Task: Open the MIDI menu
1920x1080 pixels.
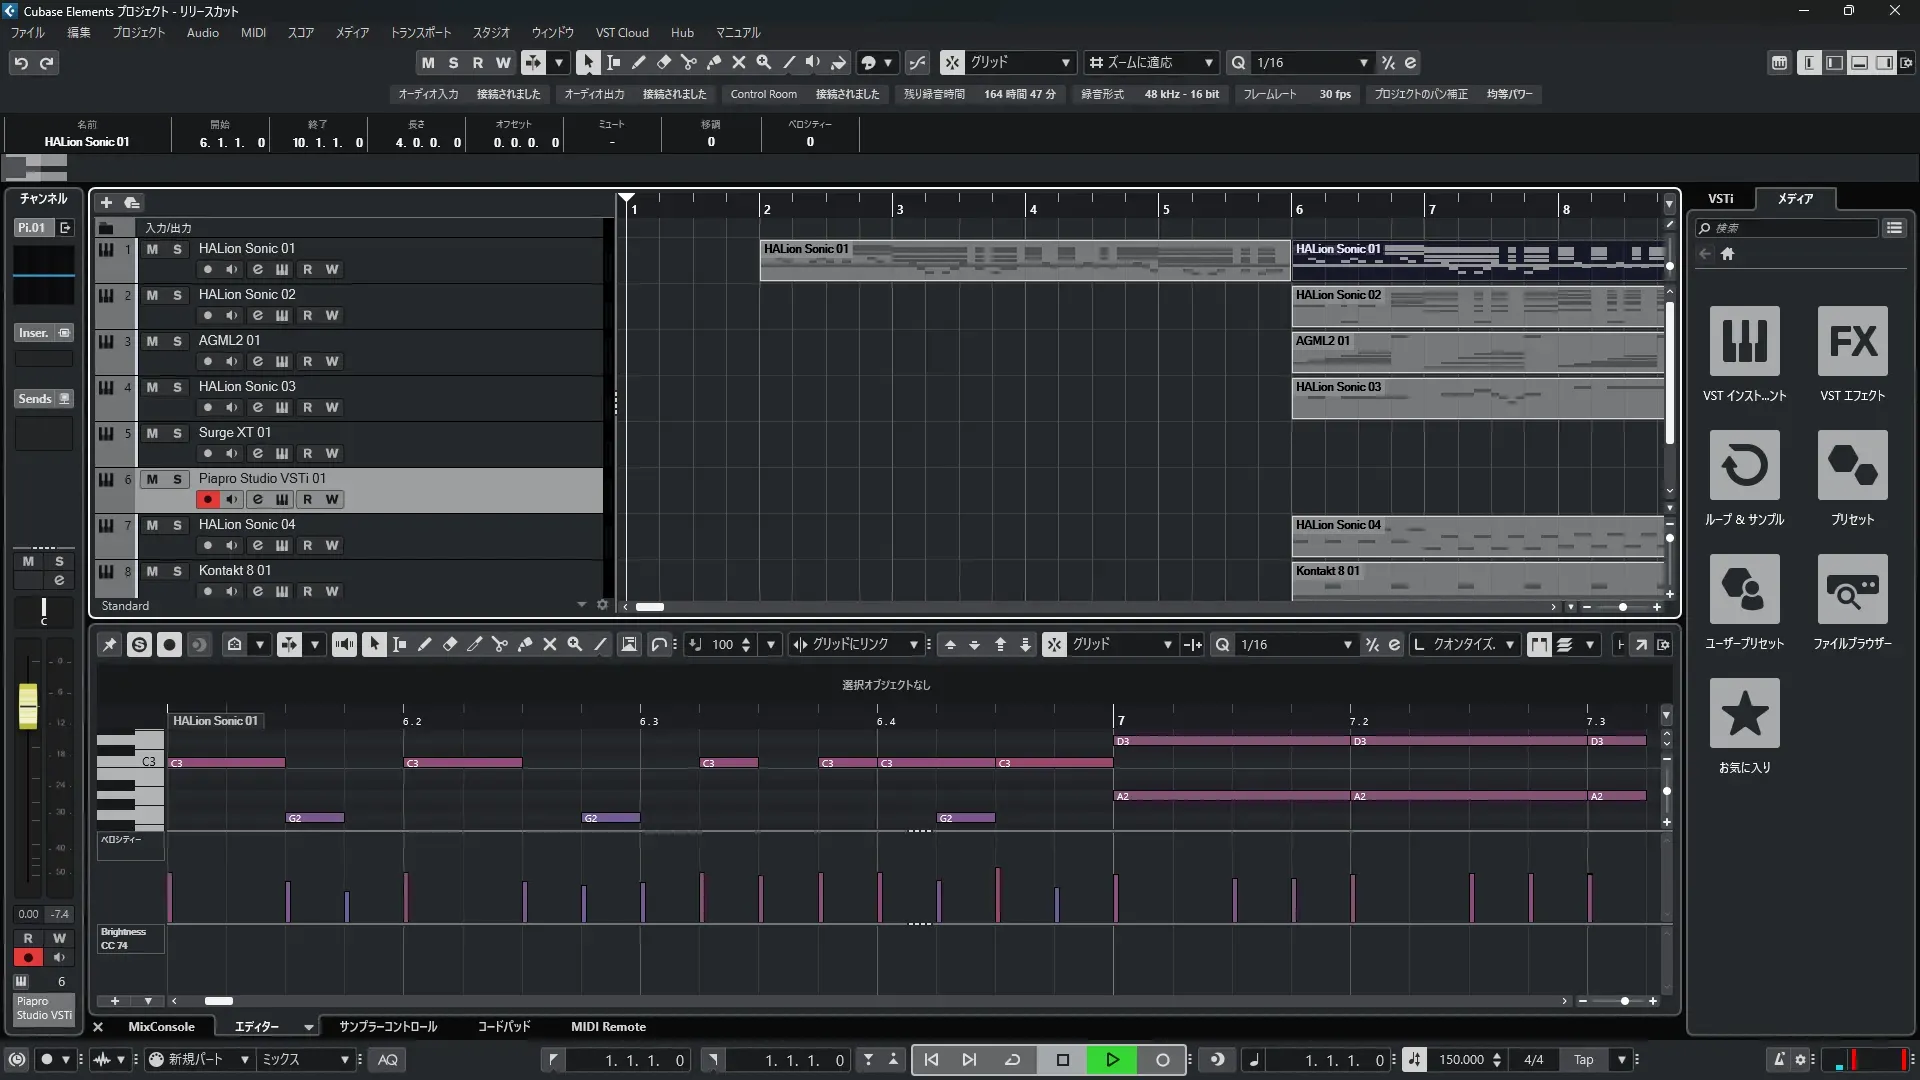Action: coord(253,33)
